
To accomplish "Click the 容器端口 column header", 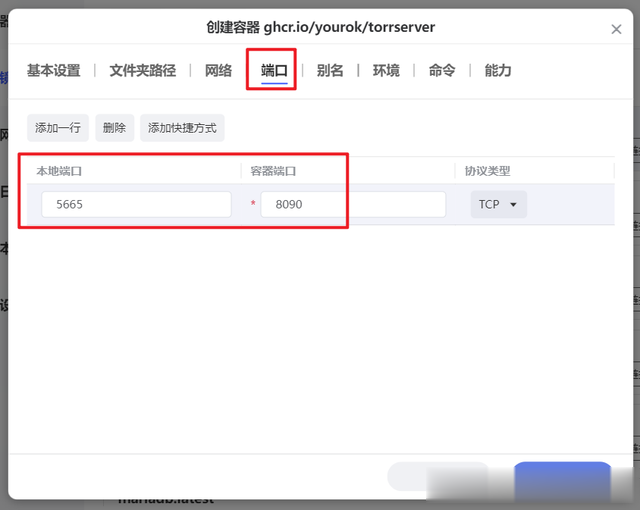I will tap(273, 171).
